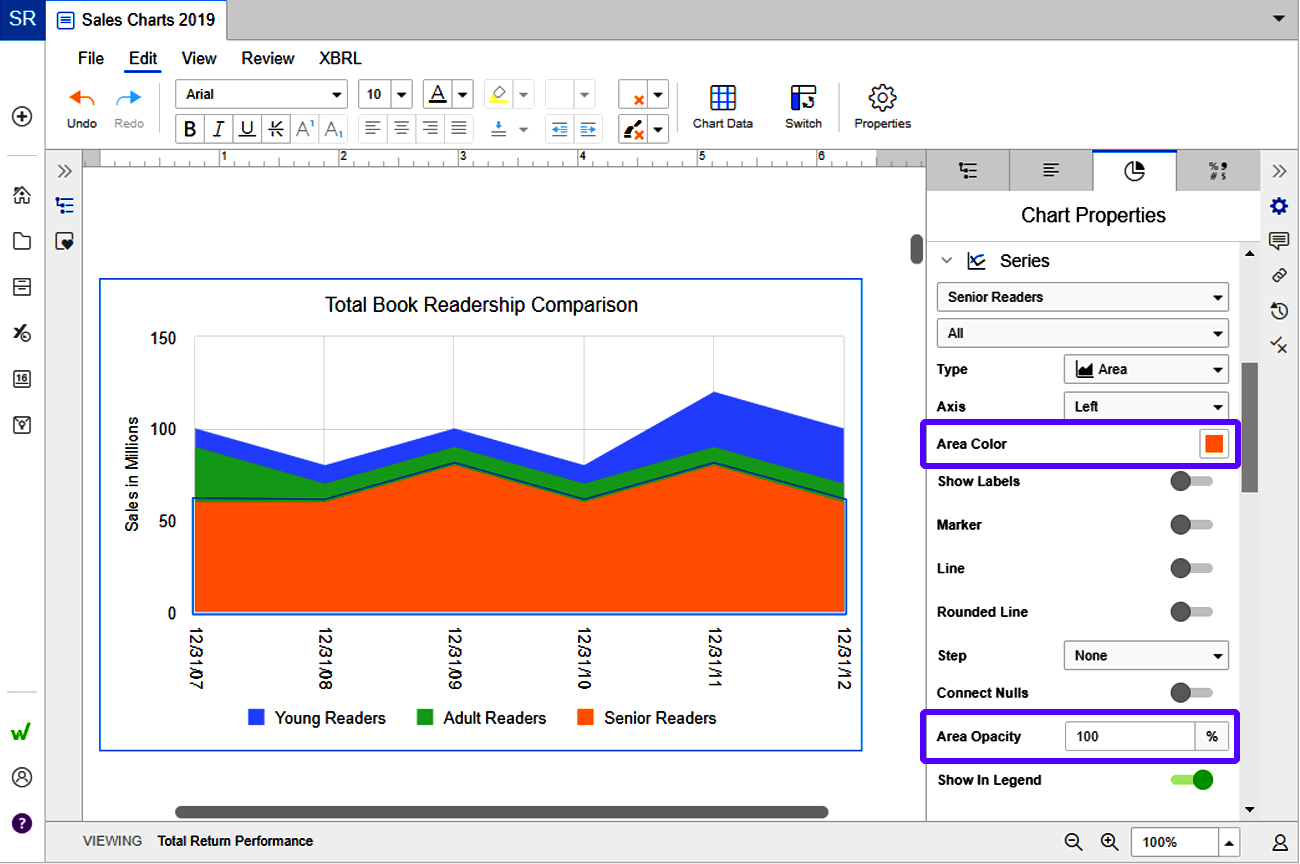The width and height of the screenshot is (1300, 864).
Task: Apply italic formatting
Action: point(218,129)
